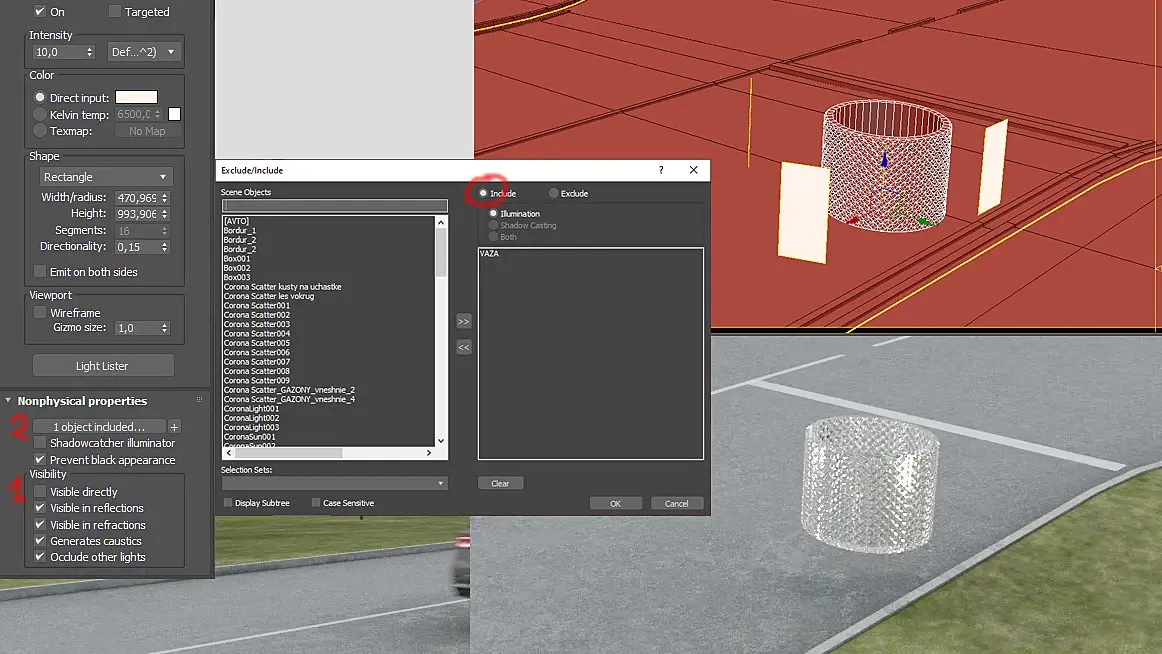Open the Selection Sets dropdown
The width and height of the screenshot is (1162, 654).
334,483
